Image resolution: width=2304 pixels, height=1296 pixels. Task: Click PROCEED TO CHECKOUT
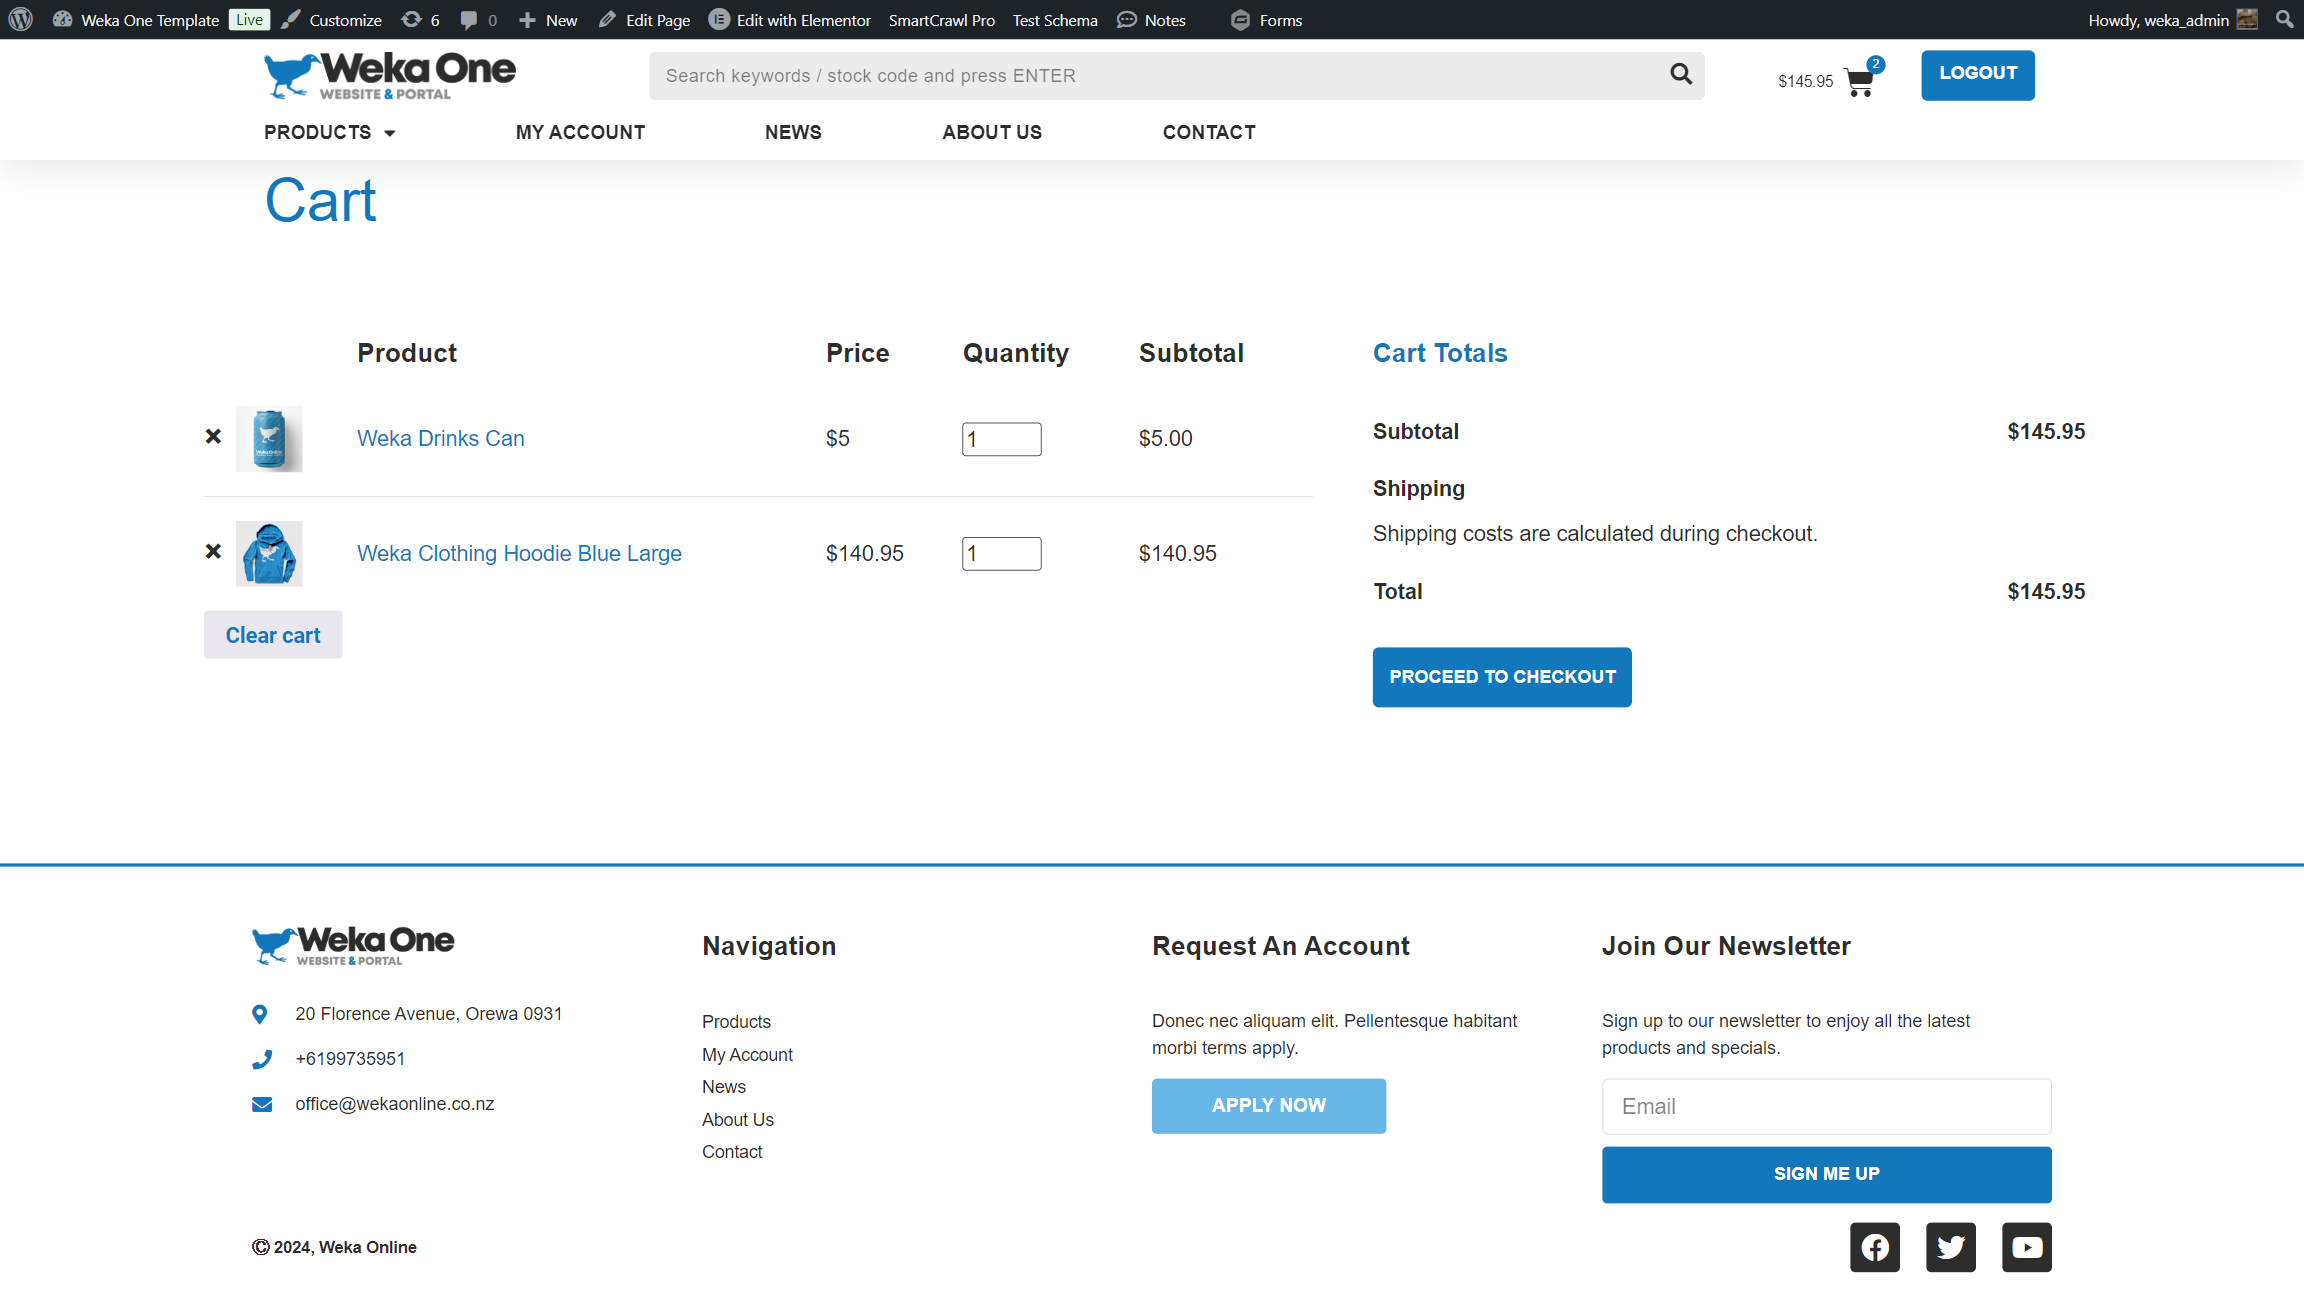click(x=1502, y=677)
